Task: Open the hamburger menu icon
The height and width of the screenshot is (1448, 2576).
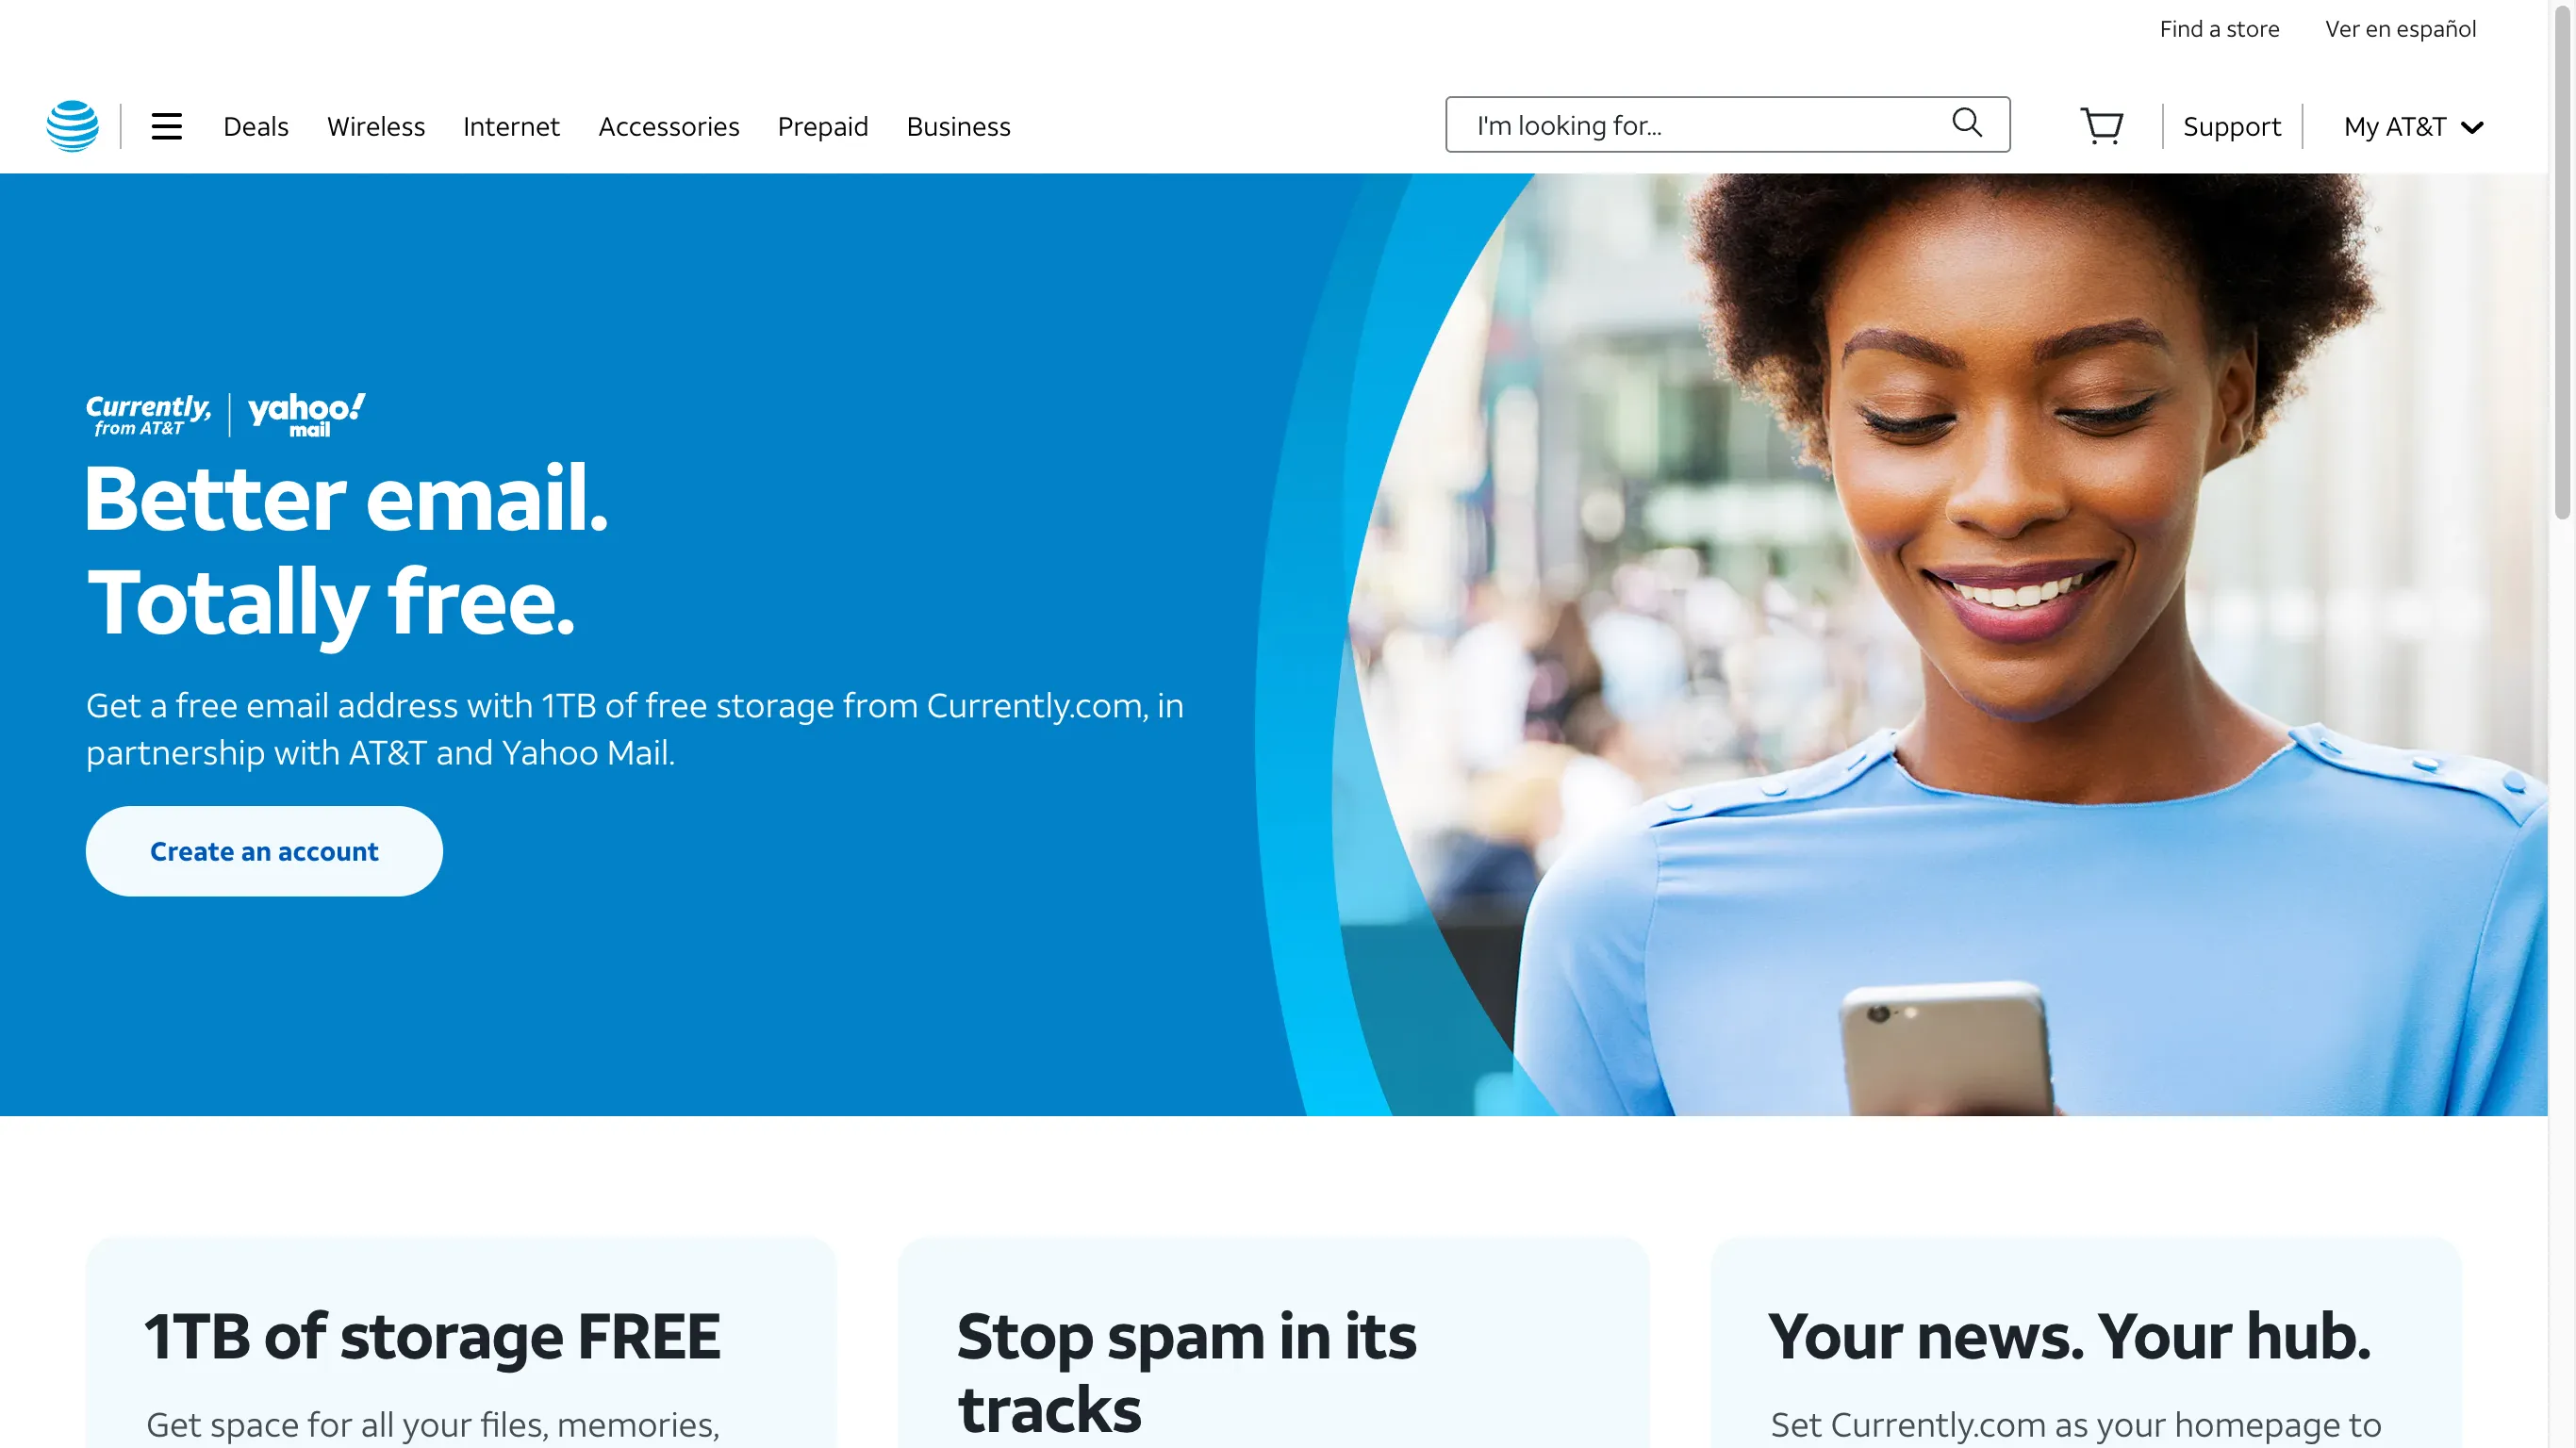Action: pos(166,125)
